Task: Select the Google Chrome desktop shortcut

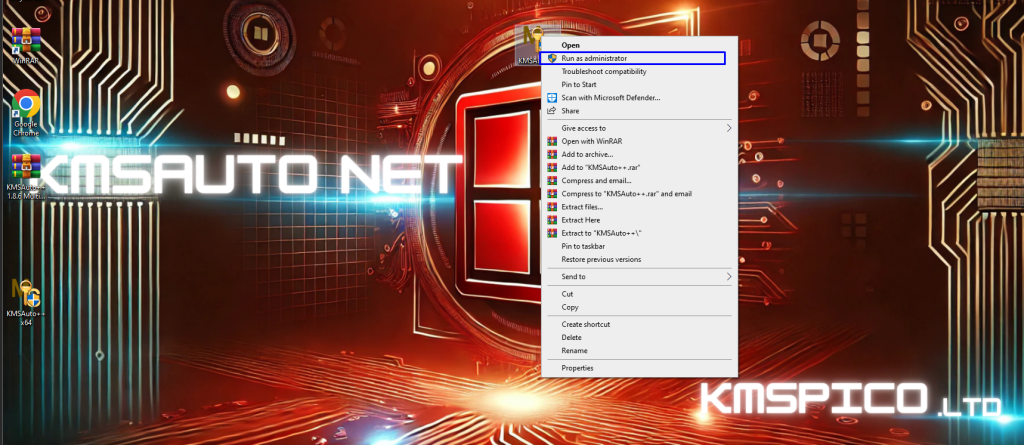Action: [x=26, y=104]
